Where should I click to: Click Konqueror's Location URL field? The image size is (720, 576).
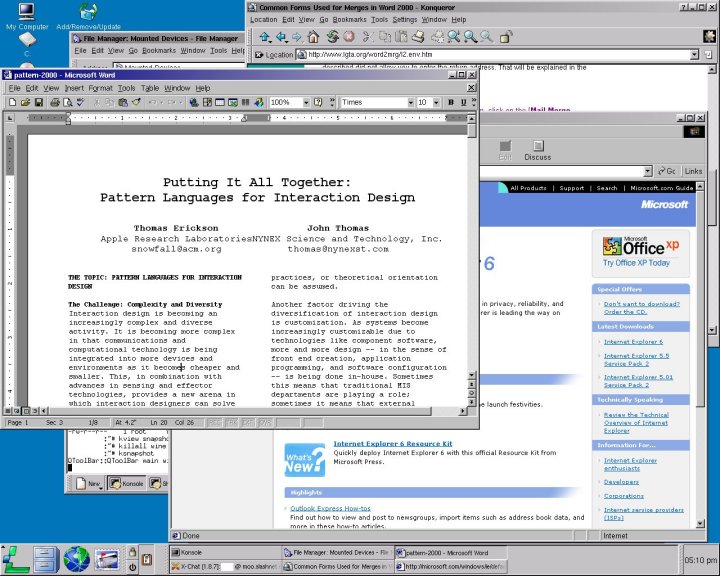point(497,55)
